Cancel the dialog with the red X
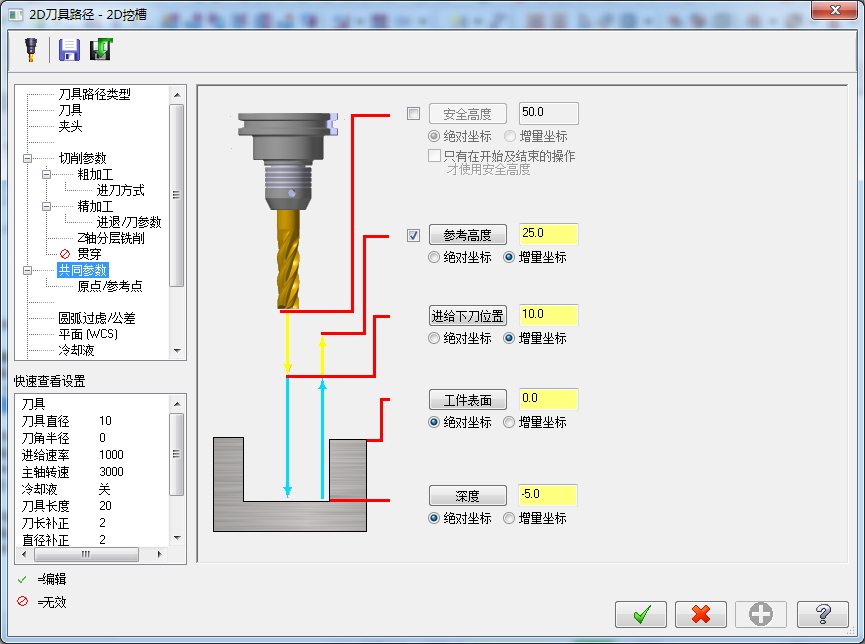This screenshot has width=865, height=644. (701, 614)
